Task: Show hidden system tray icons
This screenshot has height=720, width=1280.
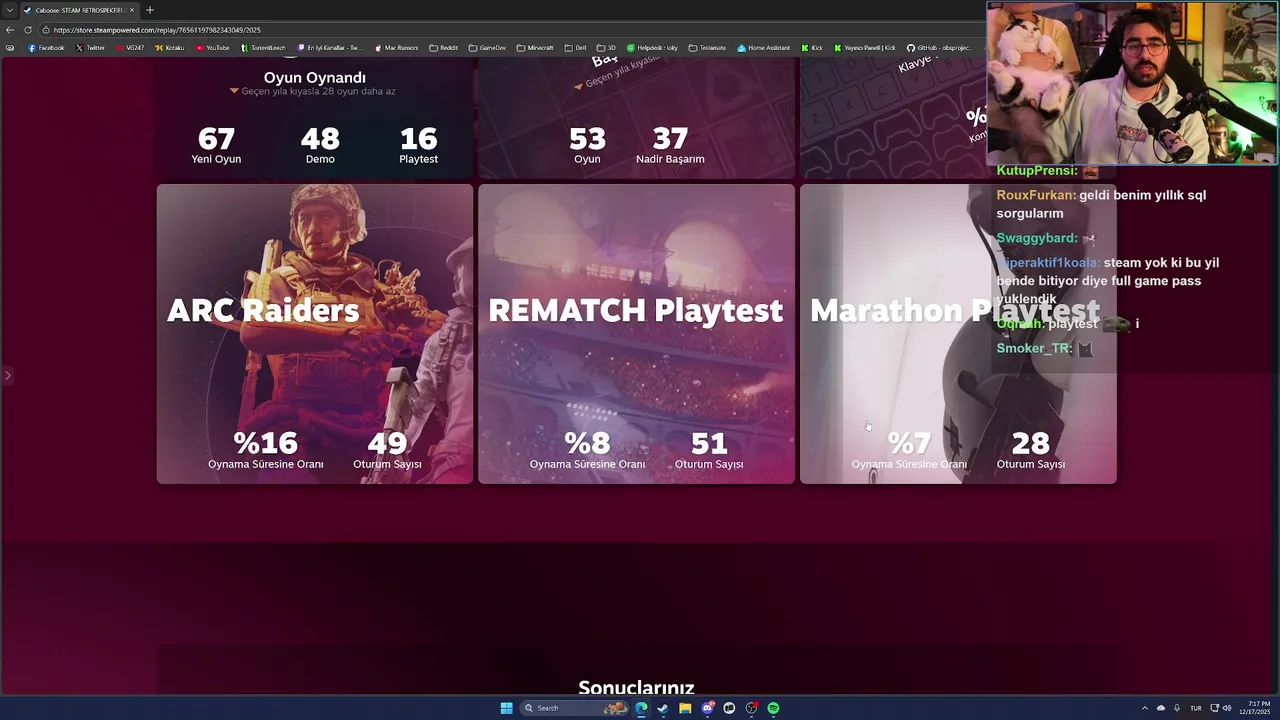Action: 1145,708
